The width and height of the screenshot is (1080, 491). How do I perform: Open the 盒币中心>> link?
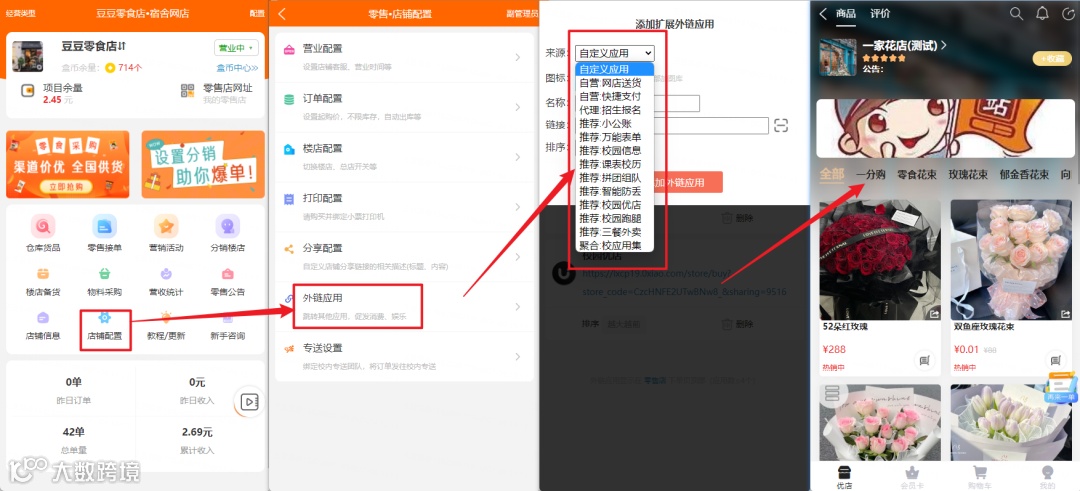(x=237, y=67)
